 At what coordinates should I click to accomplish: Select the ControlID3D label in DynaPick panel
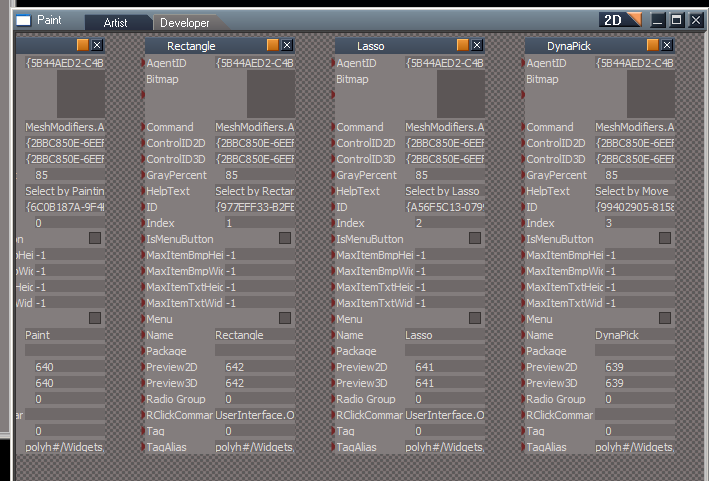tap(555, 159)
